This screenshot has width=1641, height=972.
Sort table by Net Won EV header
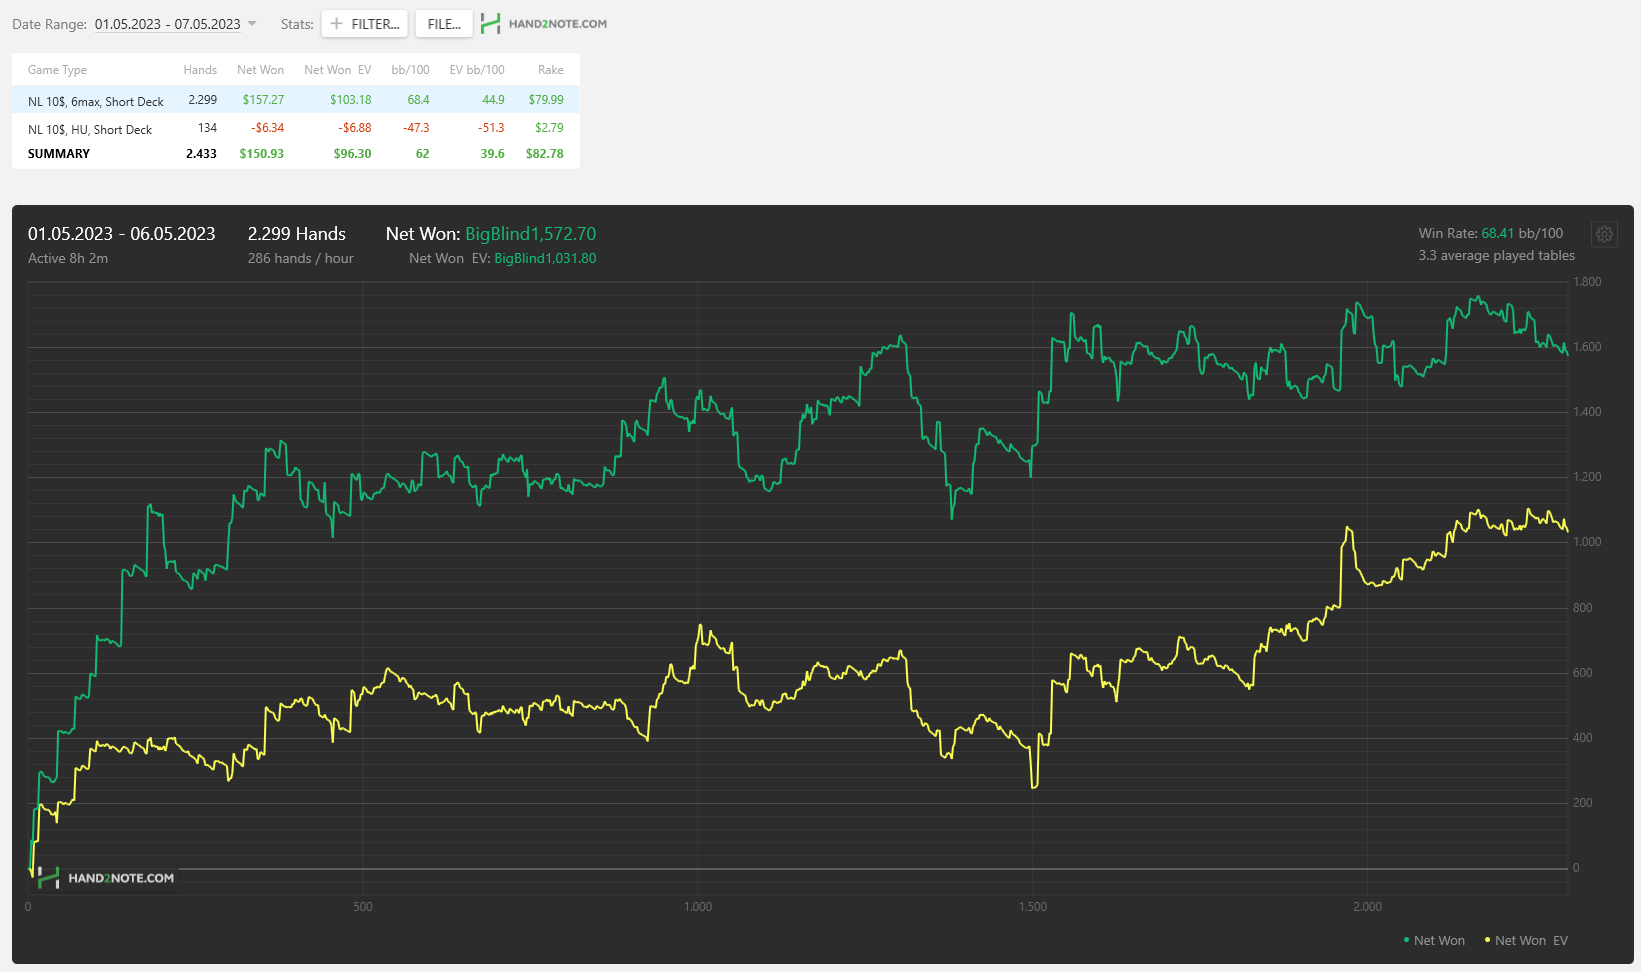[338, 70]
